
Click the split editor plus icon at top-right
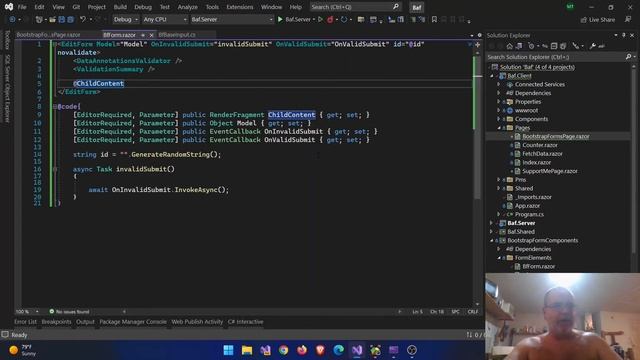pos(477,44)
